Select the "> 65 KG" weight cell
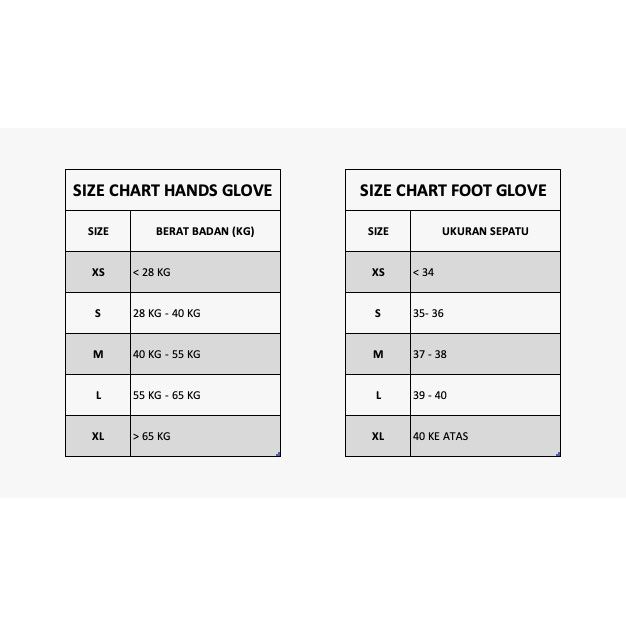626x626 pixels. [x=205, y=436]
